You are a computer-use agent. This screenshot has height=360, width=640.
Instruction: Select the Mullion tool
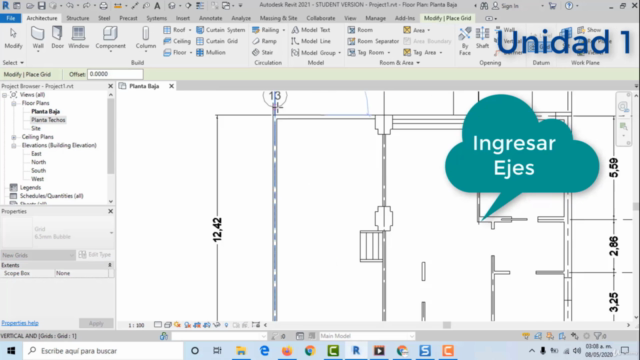pos(211,53)
